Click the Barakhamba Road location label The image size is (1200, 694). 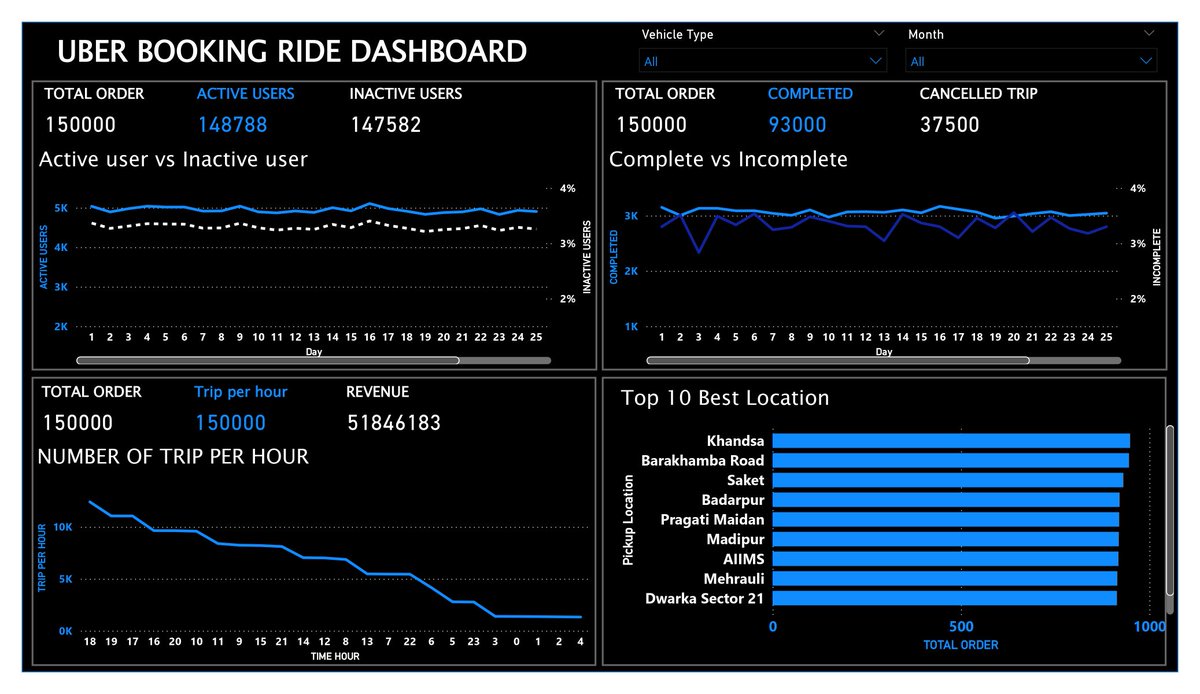pyautogui.click(x=703, y=461)
